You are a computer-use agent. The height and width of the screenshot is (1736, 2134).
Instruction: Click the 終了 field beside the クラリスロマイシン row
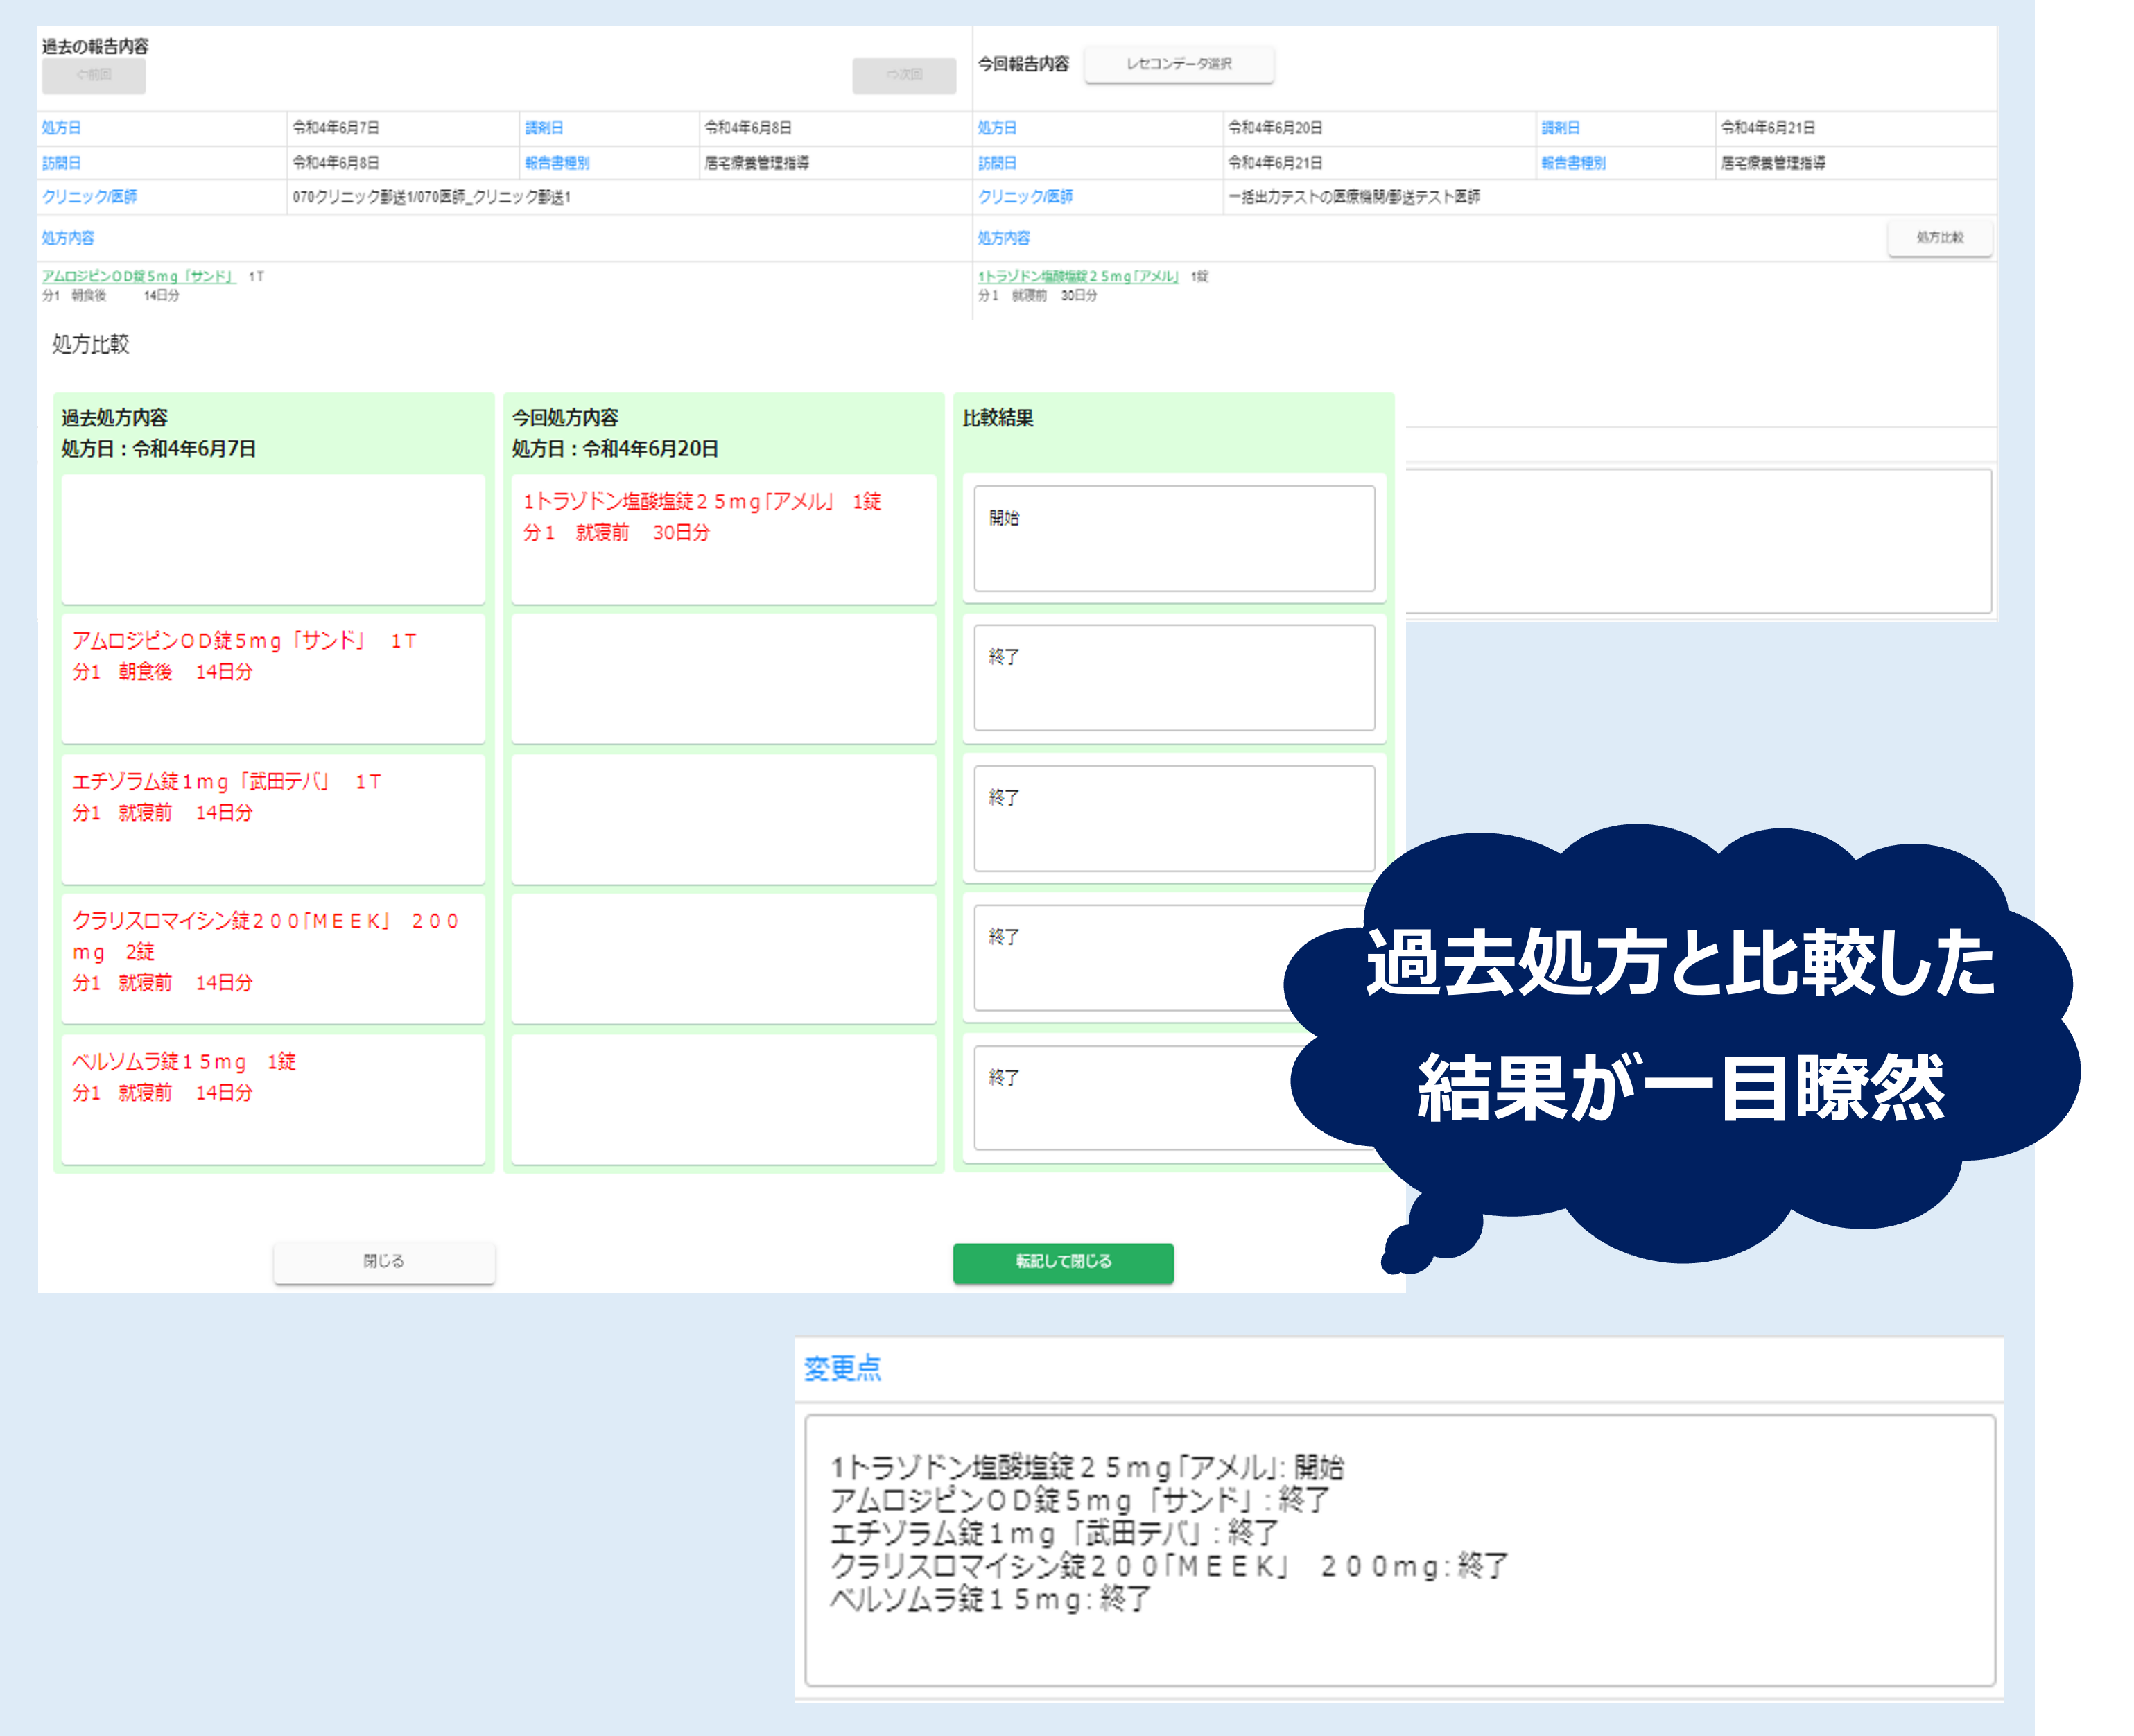coord(1130,958)
